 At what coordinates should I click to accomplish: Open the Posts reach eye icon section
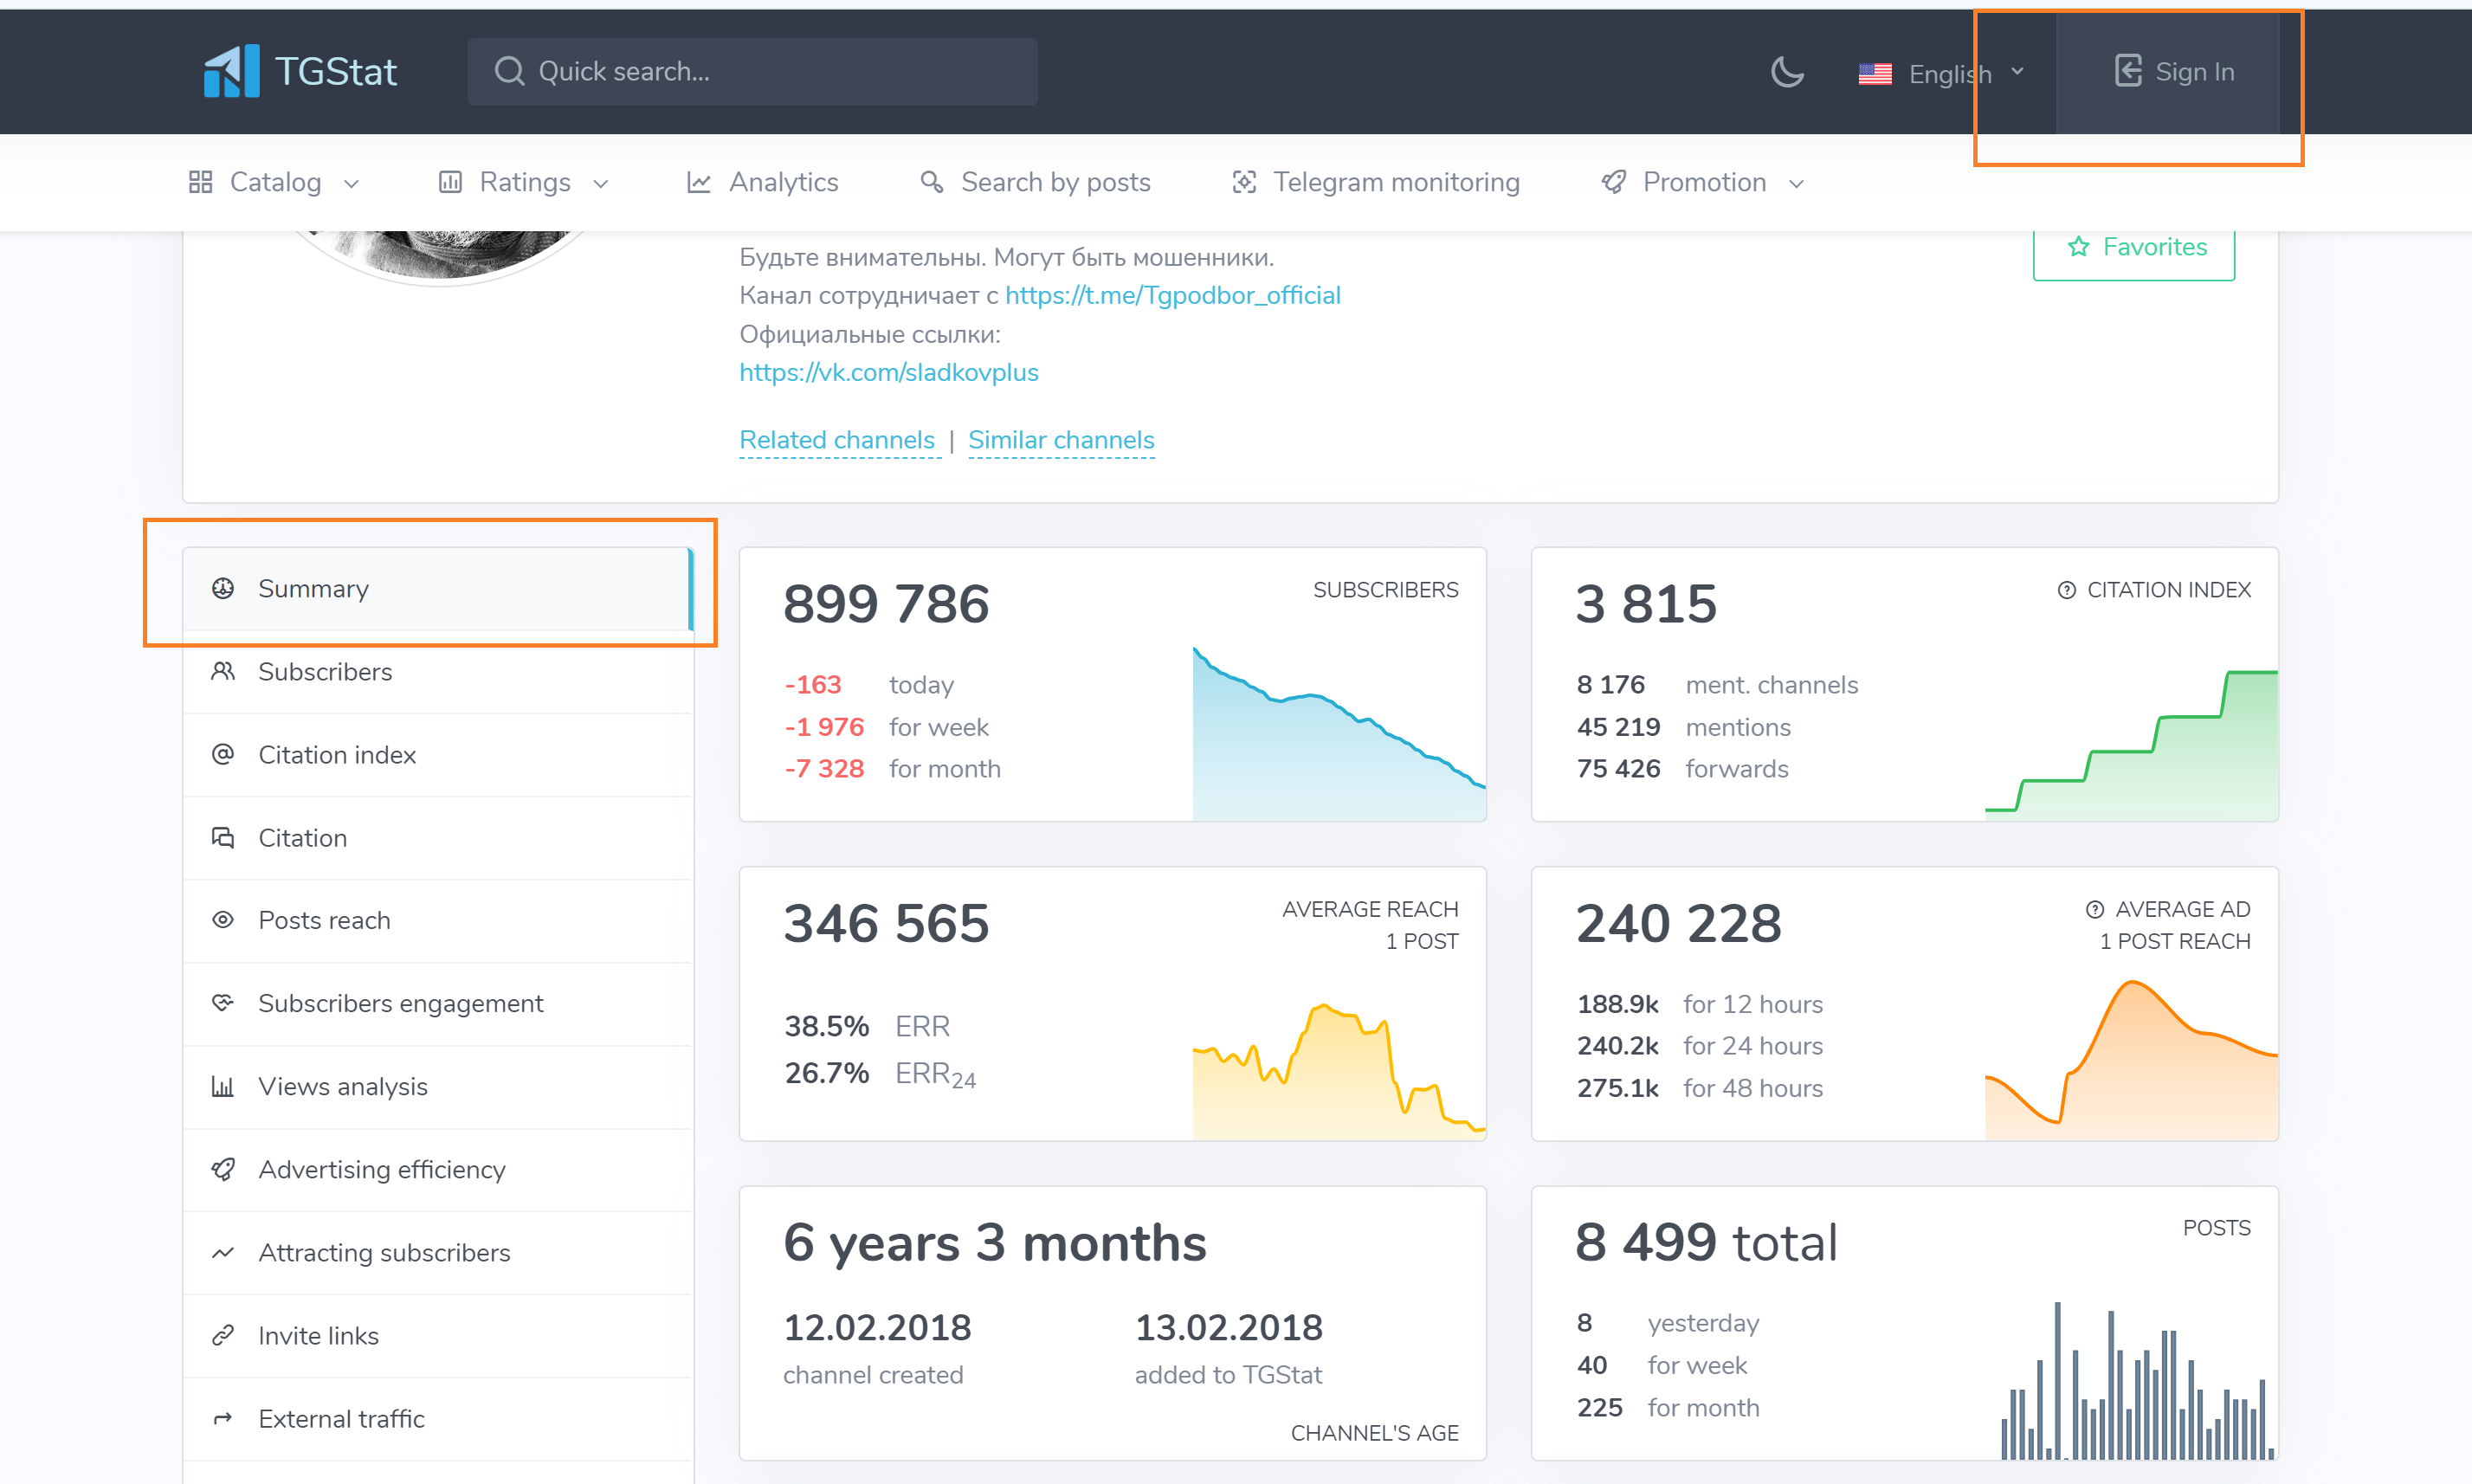coord(223,920)
